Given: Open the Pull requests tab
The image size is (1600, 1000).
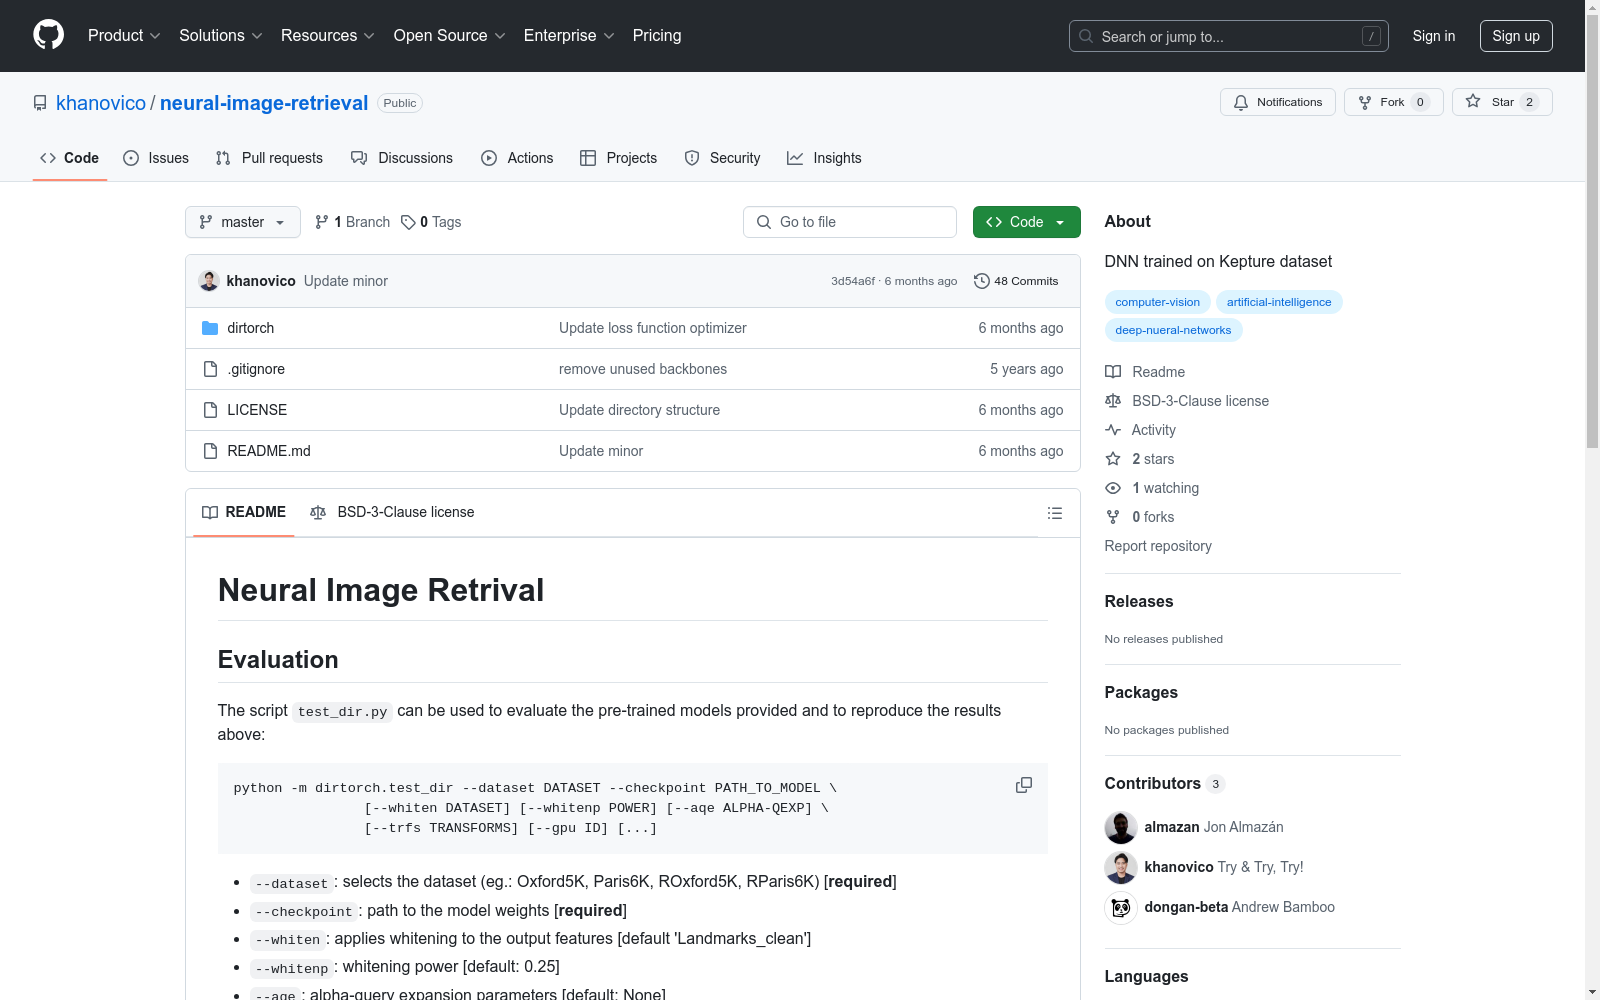Looking at the screenshot, I should (269, 158).
